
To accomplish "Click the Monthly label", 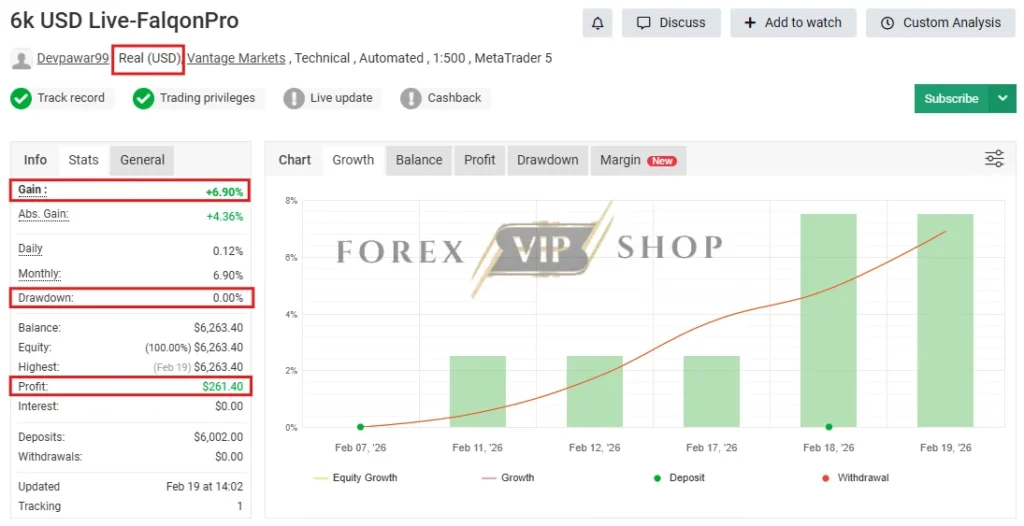I will tap(39, 274).
